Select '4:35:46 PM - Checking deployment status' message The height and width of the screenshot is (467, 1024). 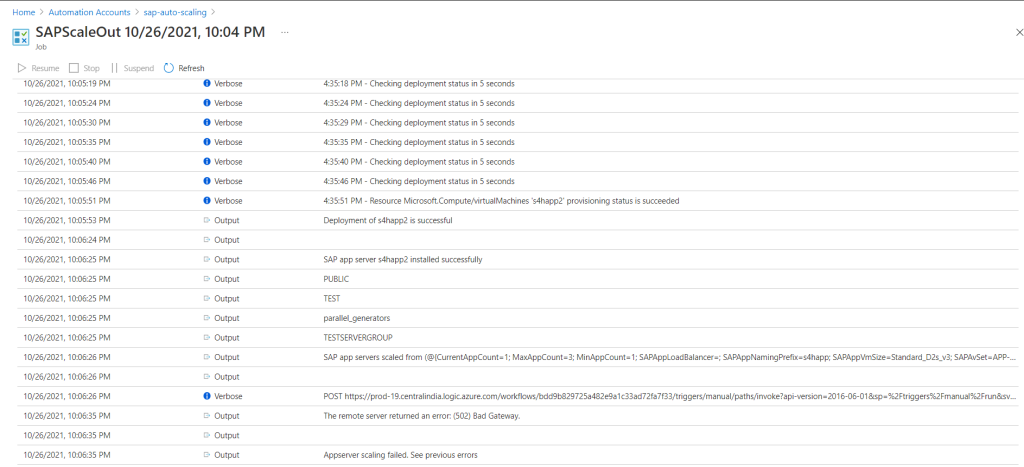coord(419,182)
